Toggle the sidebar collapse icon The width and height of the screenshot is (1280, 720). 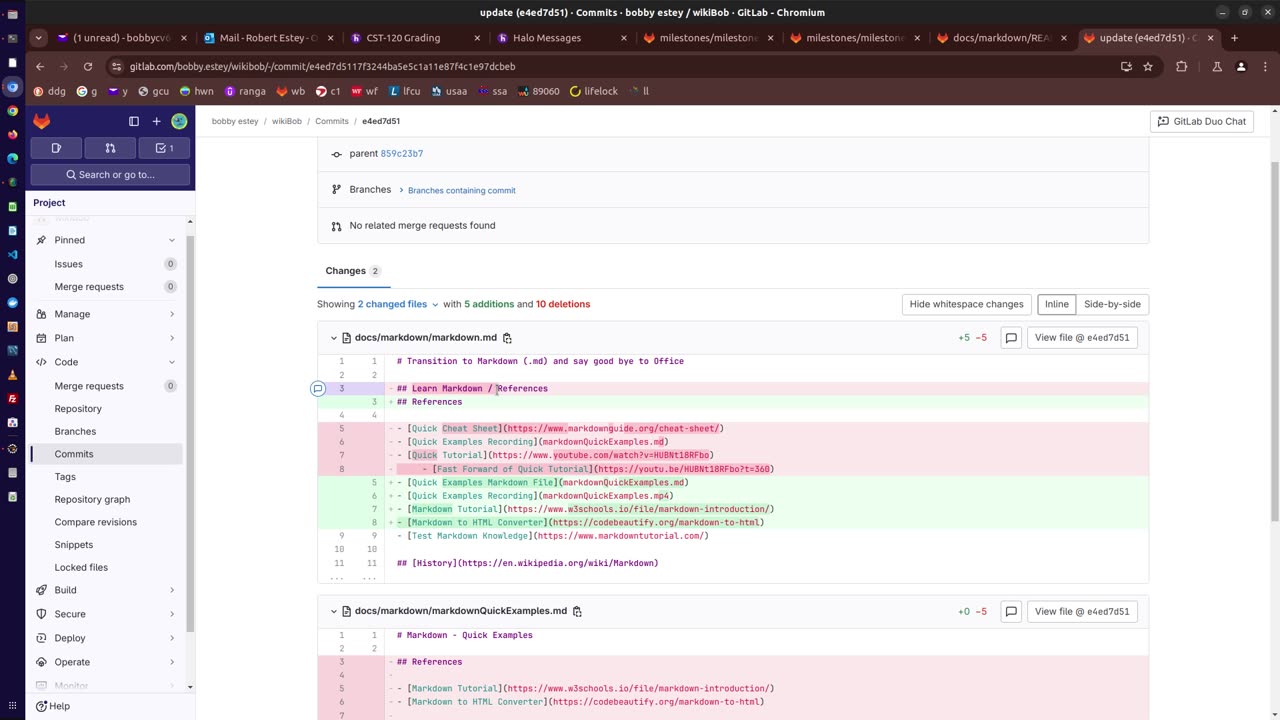134,121
